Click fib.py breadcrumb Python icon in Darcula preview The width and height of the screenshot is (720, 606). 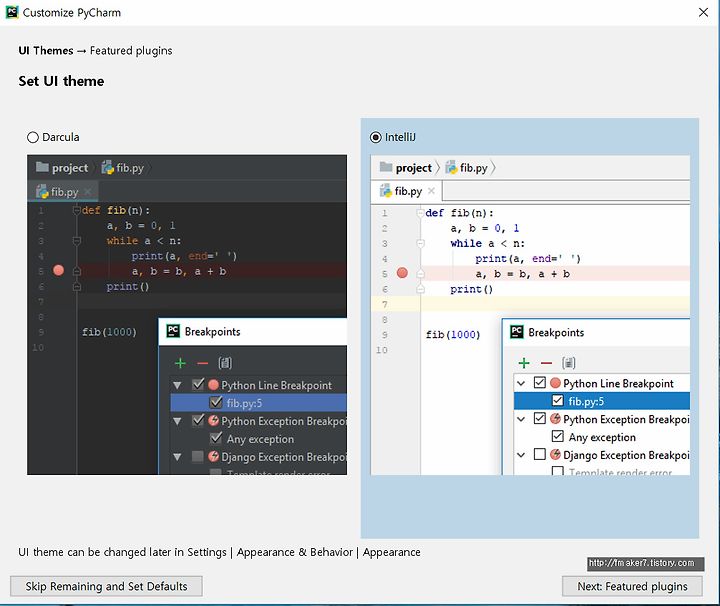(107, 168)
